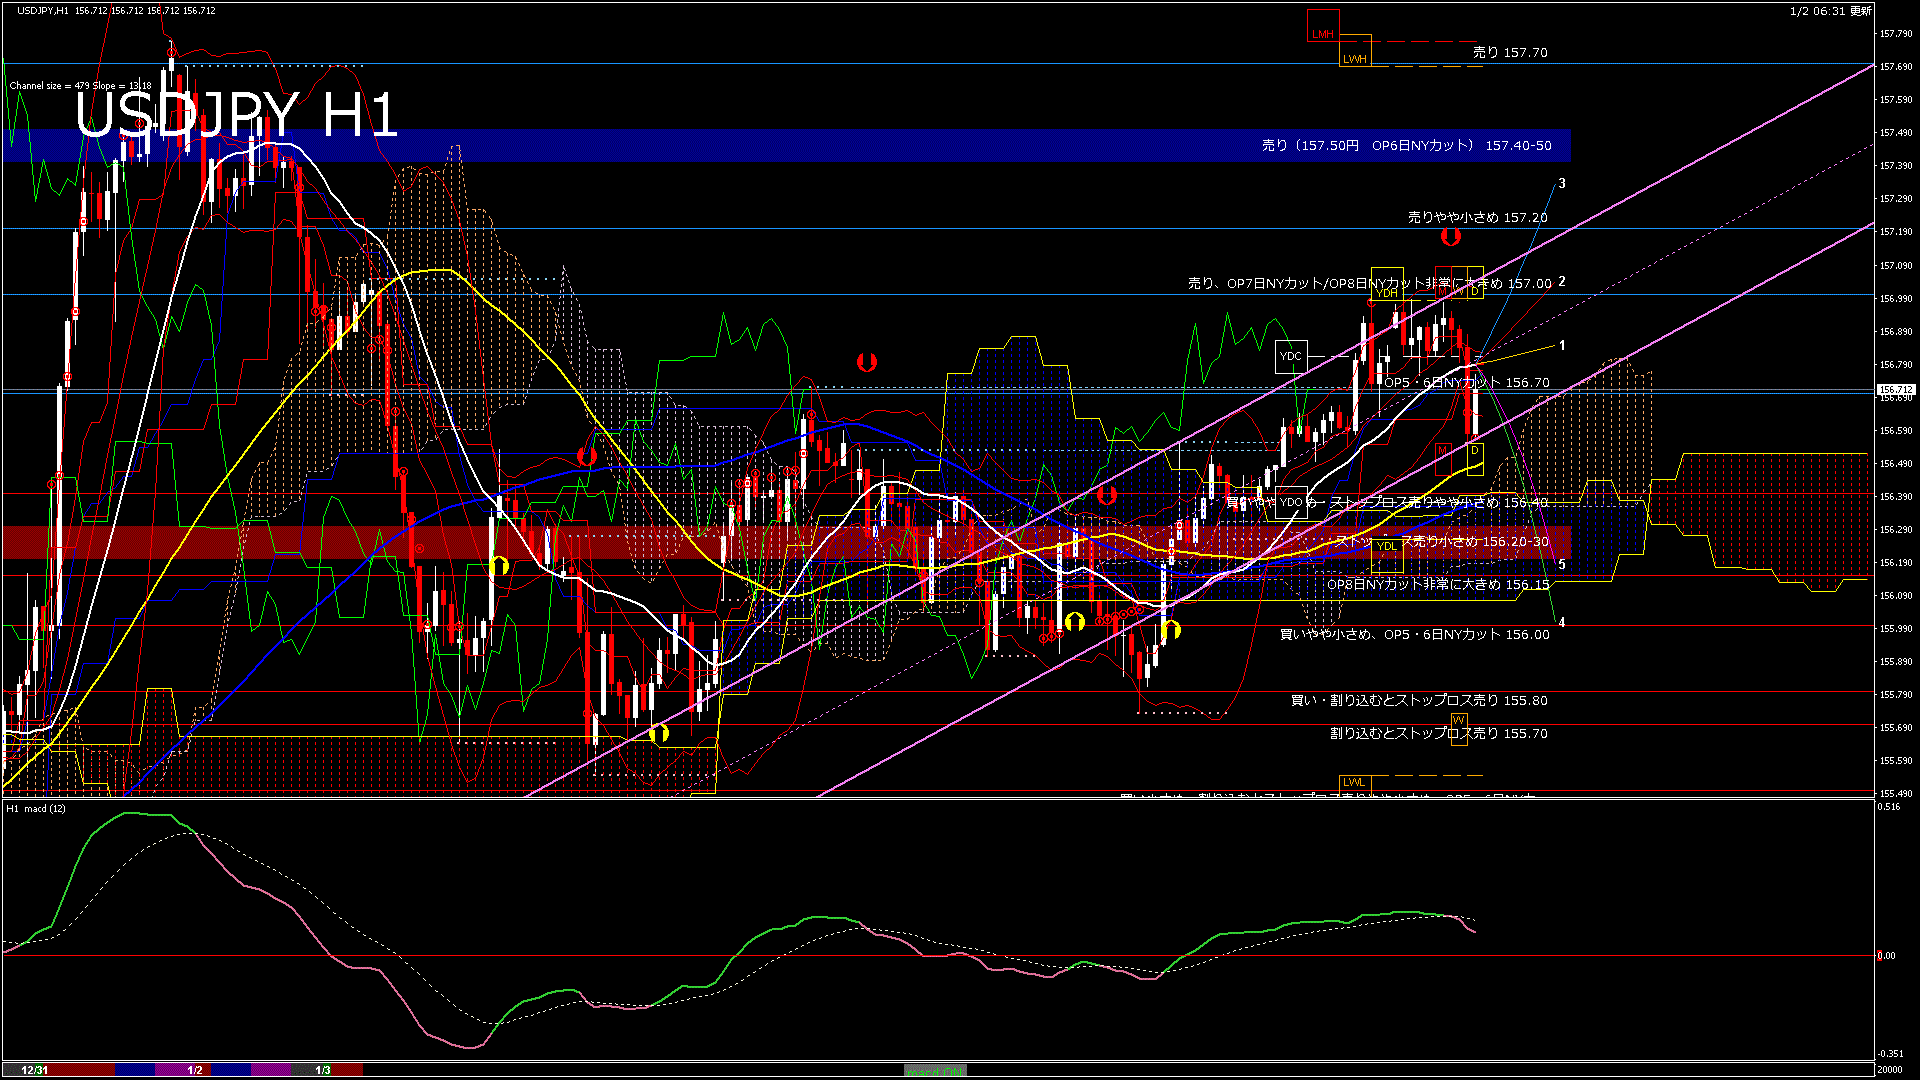The image size is (1920, 1080).
Task: Click the white YDO label box
Action: pyautogui.click(x=1291, y=502)
